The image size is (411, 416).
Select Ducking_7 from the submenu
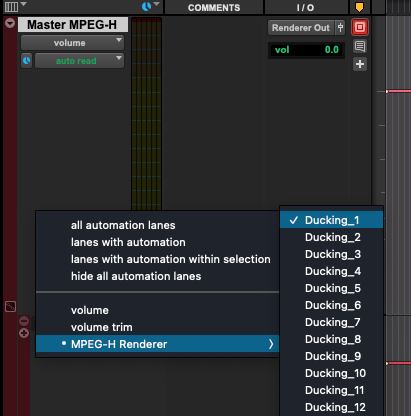point(332,322)
